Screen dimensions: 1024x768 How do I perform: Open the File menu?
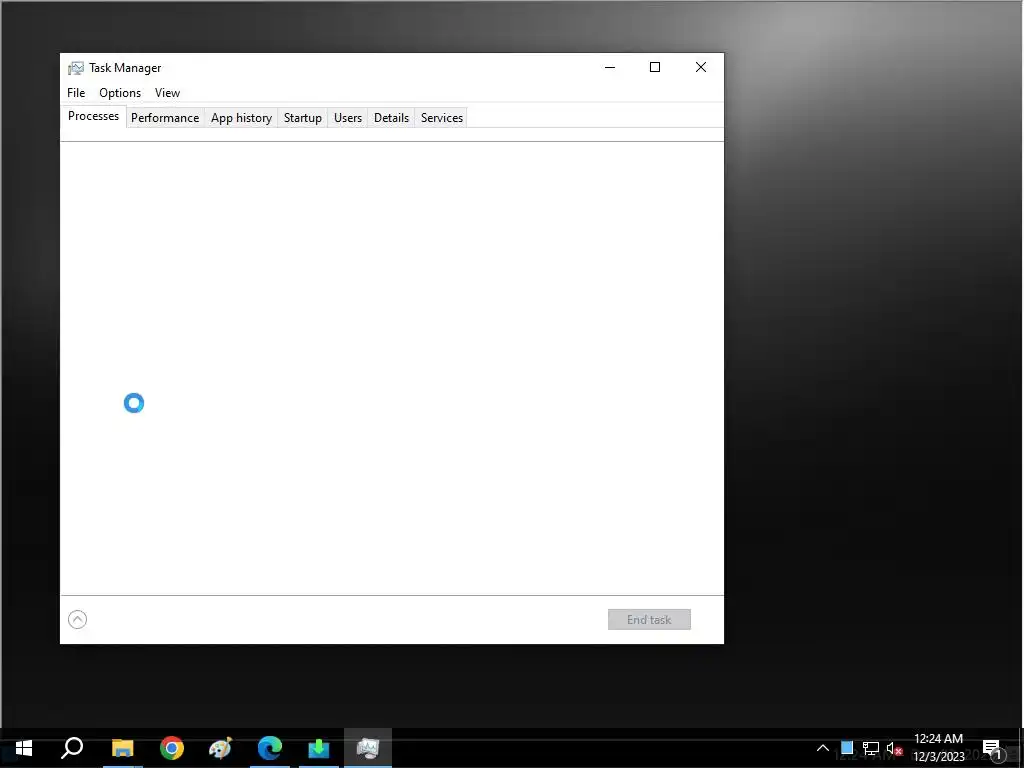(x=76, y=93)
